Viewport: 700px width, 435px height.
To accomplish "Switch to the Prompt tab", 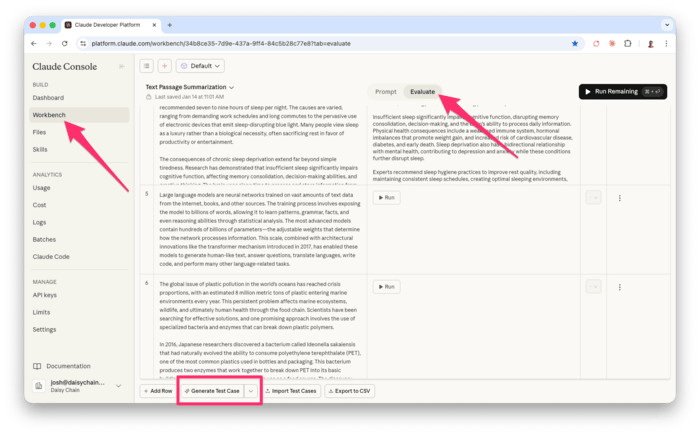I will tap(385, 91).
